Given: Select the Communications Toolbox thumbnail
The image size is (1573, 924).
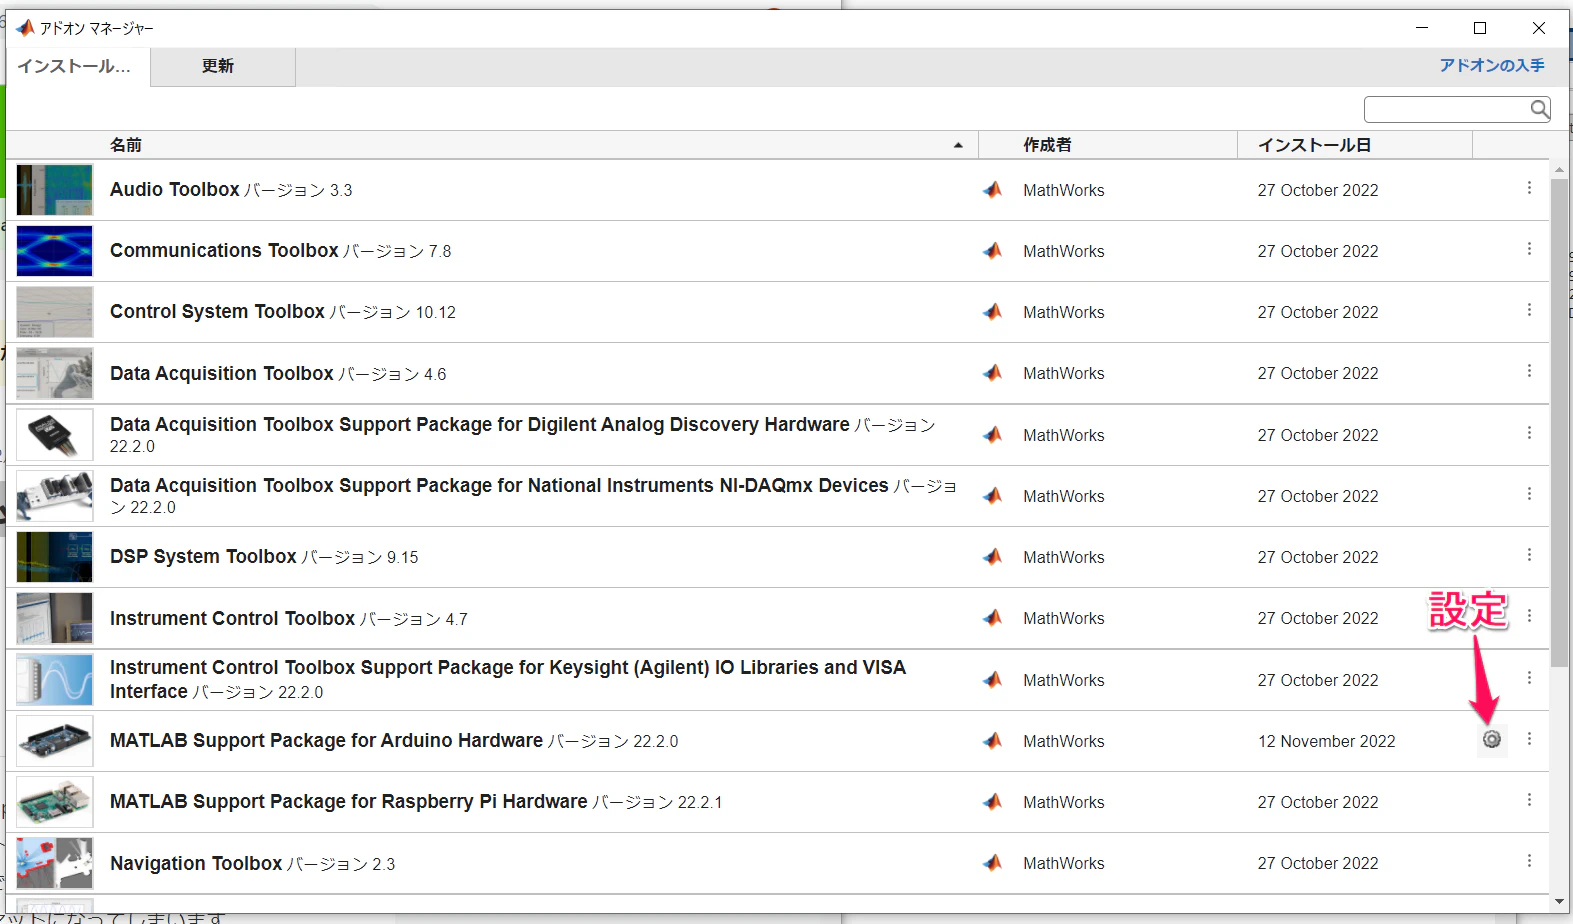Looking at the screenshot, I should [55, 251].
